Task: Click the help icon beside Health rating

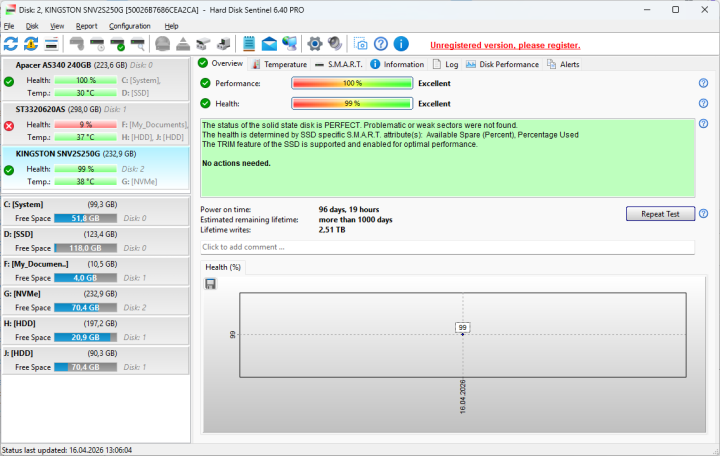Action: coord(703,103)
